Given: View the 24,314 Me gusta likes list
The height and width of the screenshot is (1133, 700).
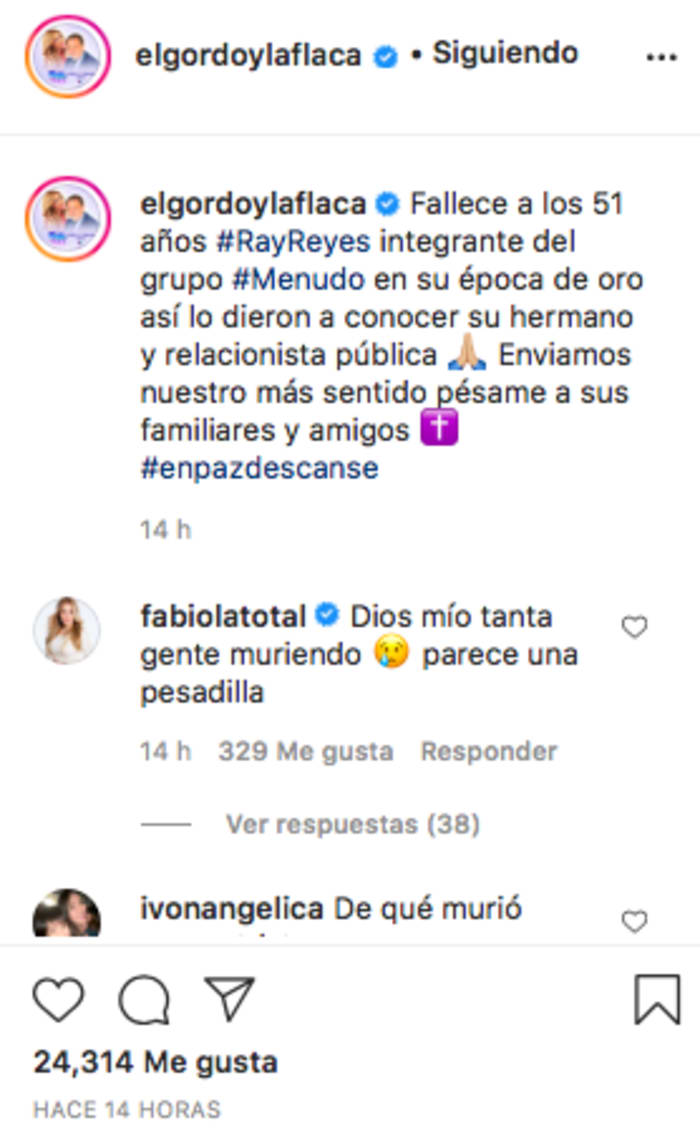Looking at the screenshot, I should coord(156,1061).
